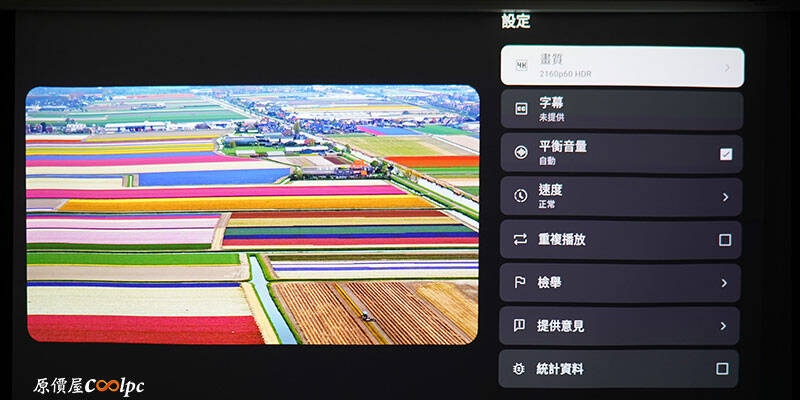Toggle the 平衡音量 checkbox
The width and height of the screenshot is (800, 400).
pyautogui.click(x=726, y=154)
